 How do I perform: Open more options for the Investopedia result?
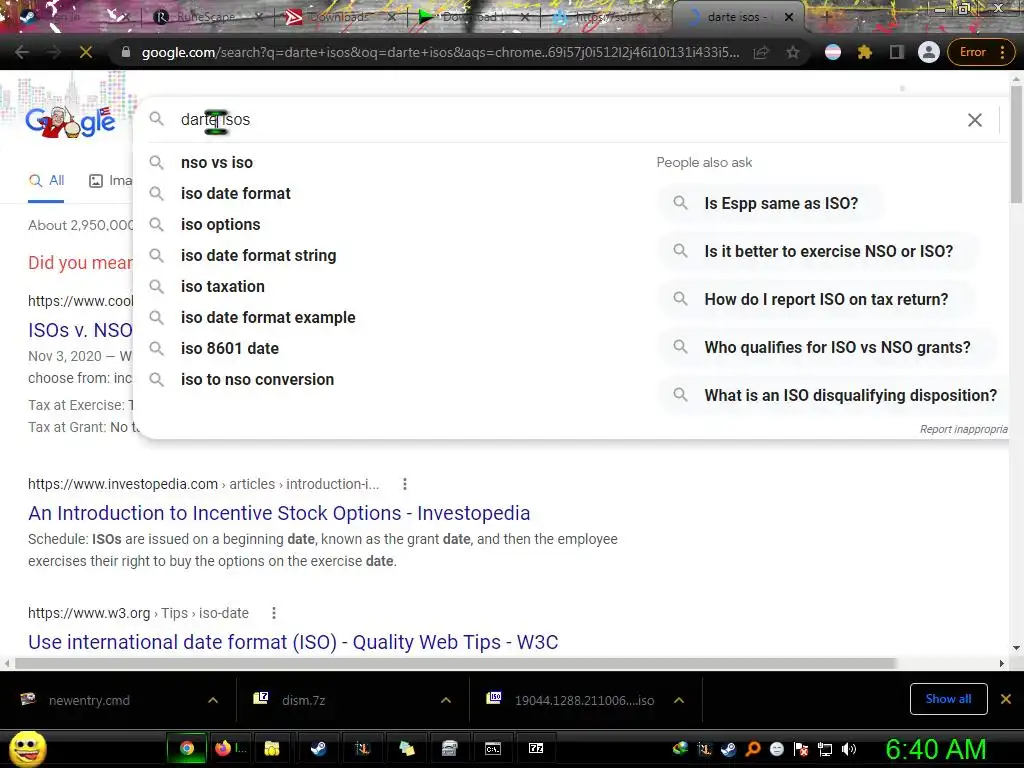coord(405,484)
